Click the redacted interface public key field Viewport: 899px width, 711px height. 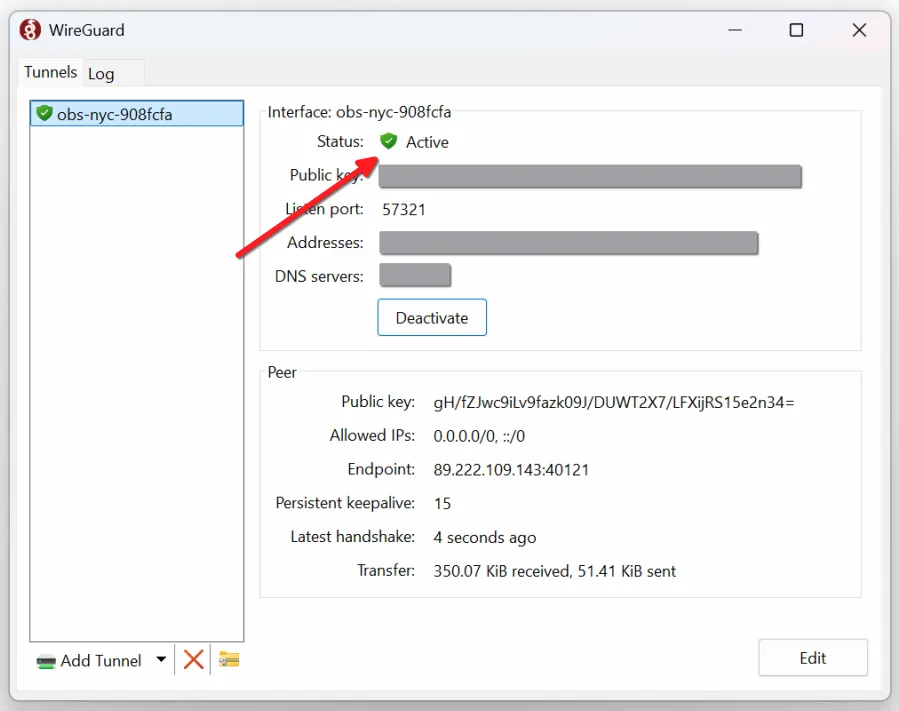click(x=590, y=177)
